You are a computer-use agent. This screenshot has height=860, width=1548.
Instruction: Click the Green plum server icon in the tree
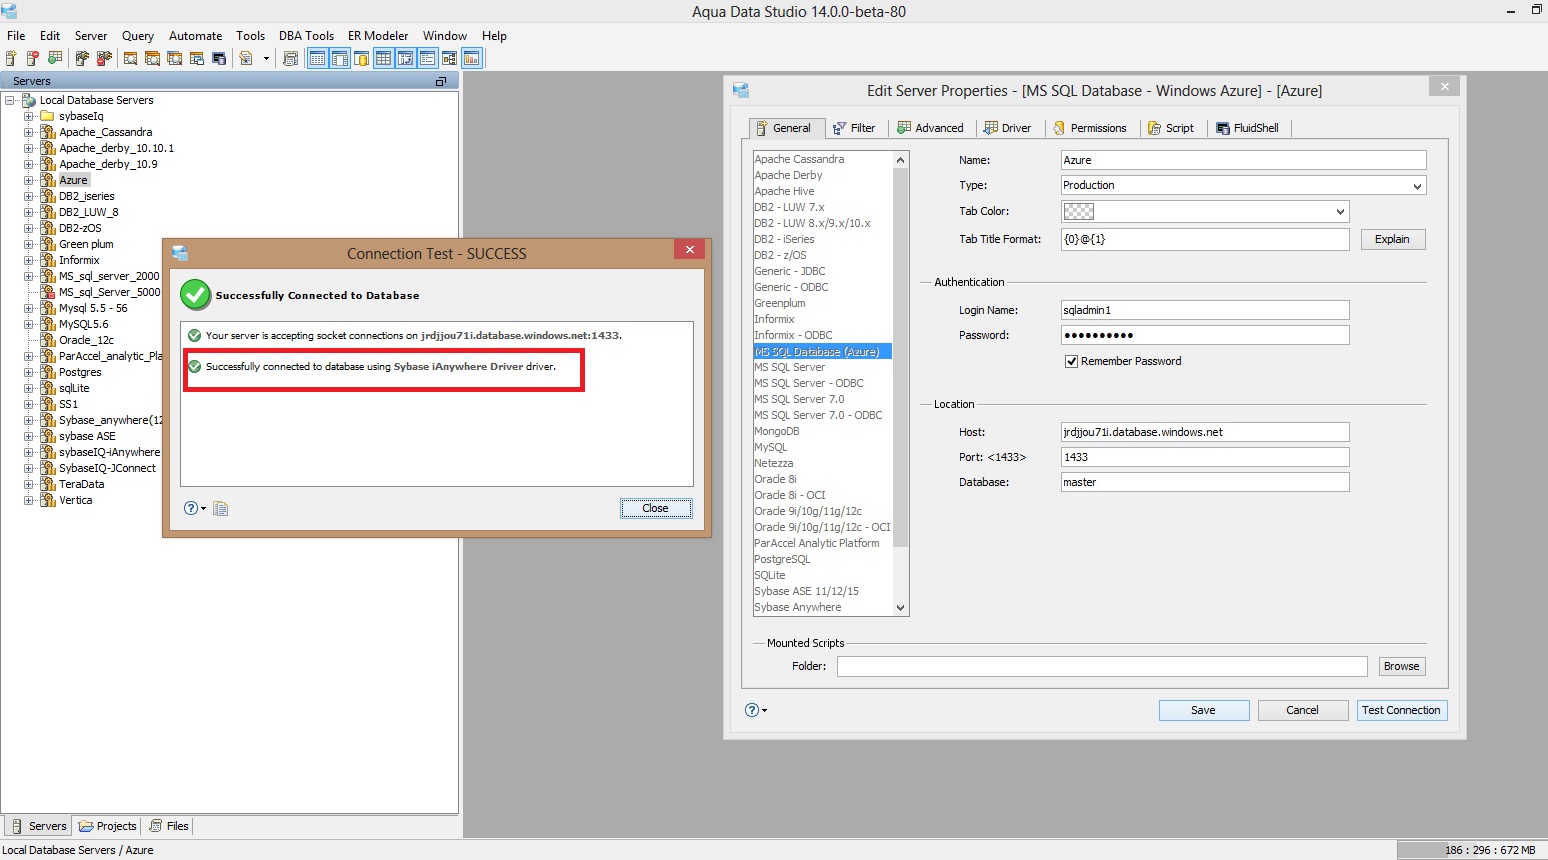(47, 244)
